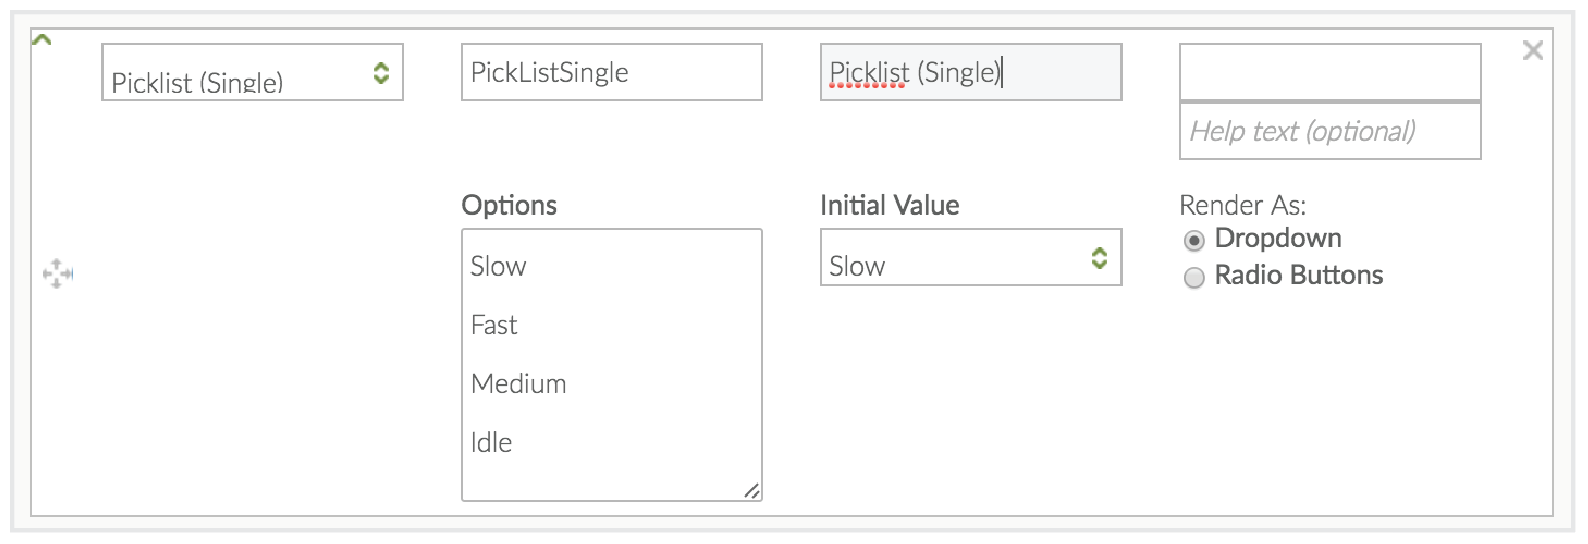1588x544 pixels.
Task: Focus the Picklist (Single) label text box
Action: 970,72
